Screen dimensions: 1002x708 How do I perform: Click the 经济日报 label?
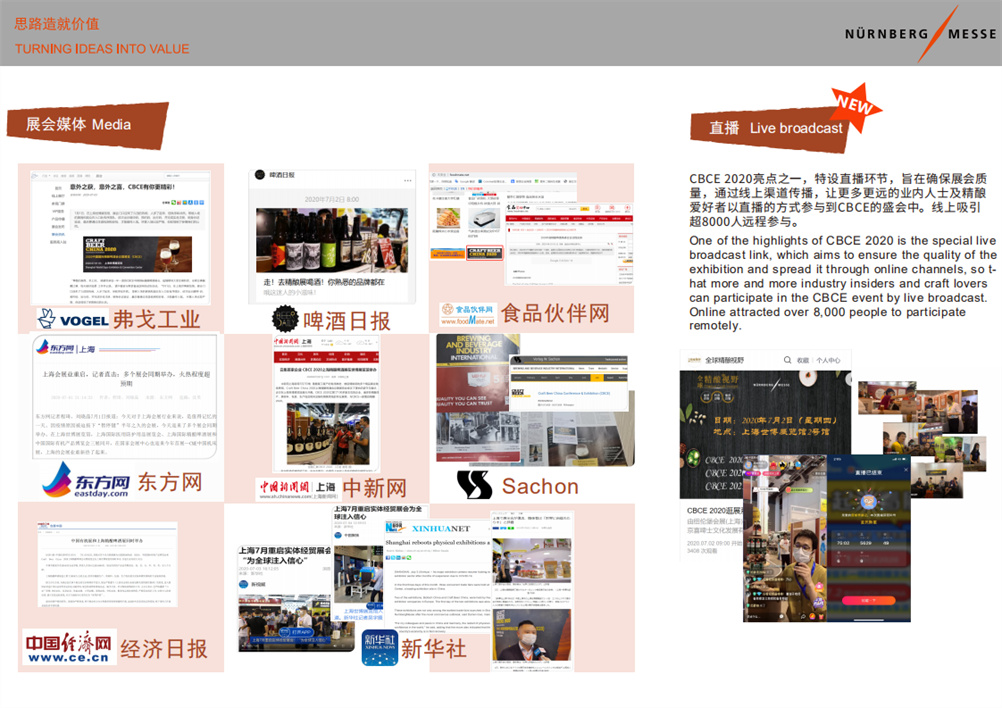pos(164,649)
